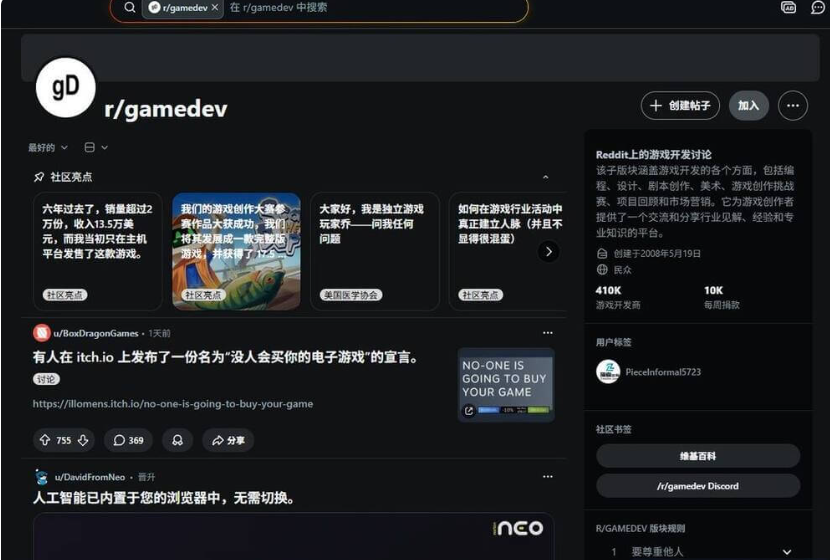The height and width of the screenshot is (560, 830).
Task: Open the /r/gamedev Discord bookmark
Action: pos(698,486)
